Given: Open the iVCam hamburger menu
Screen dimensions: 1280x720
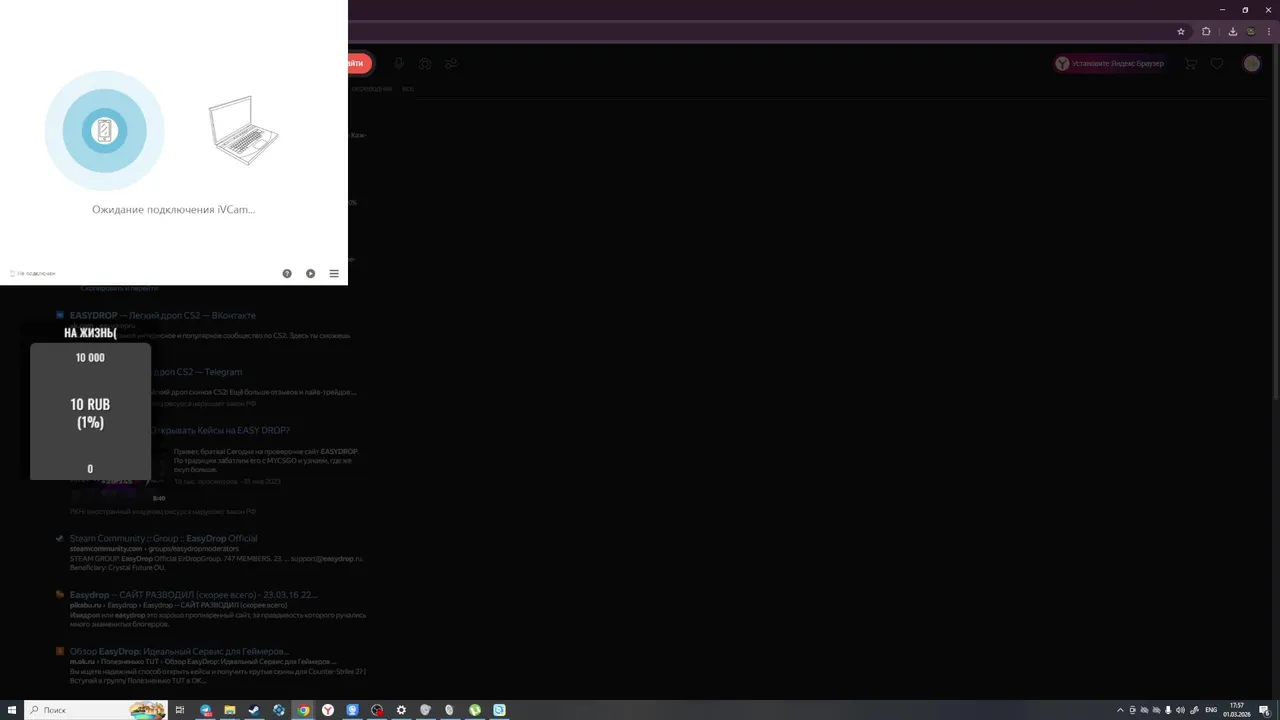Looking at the screenshot, I should pyautogui.click(x=334, y=273).
